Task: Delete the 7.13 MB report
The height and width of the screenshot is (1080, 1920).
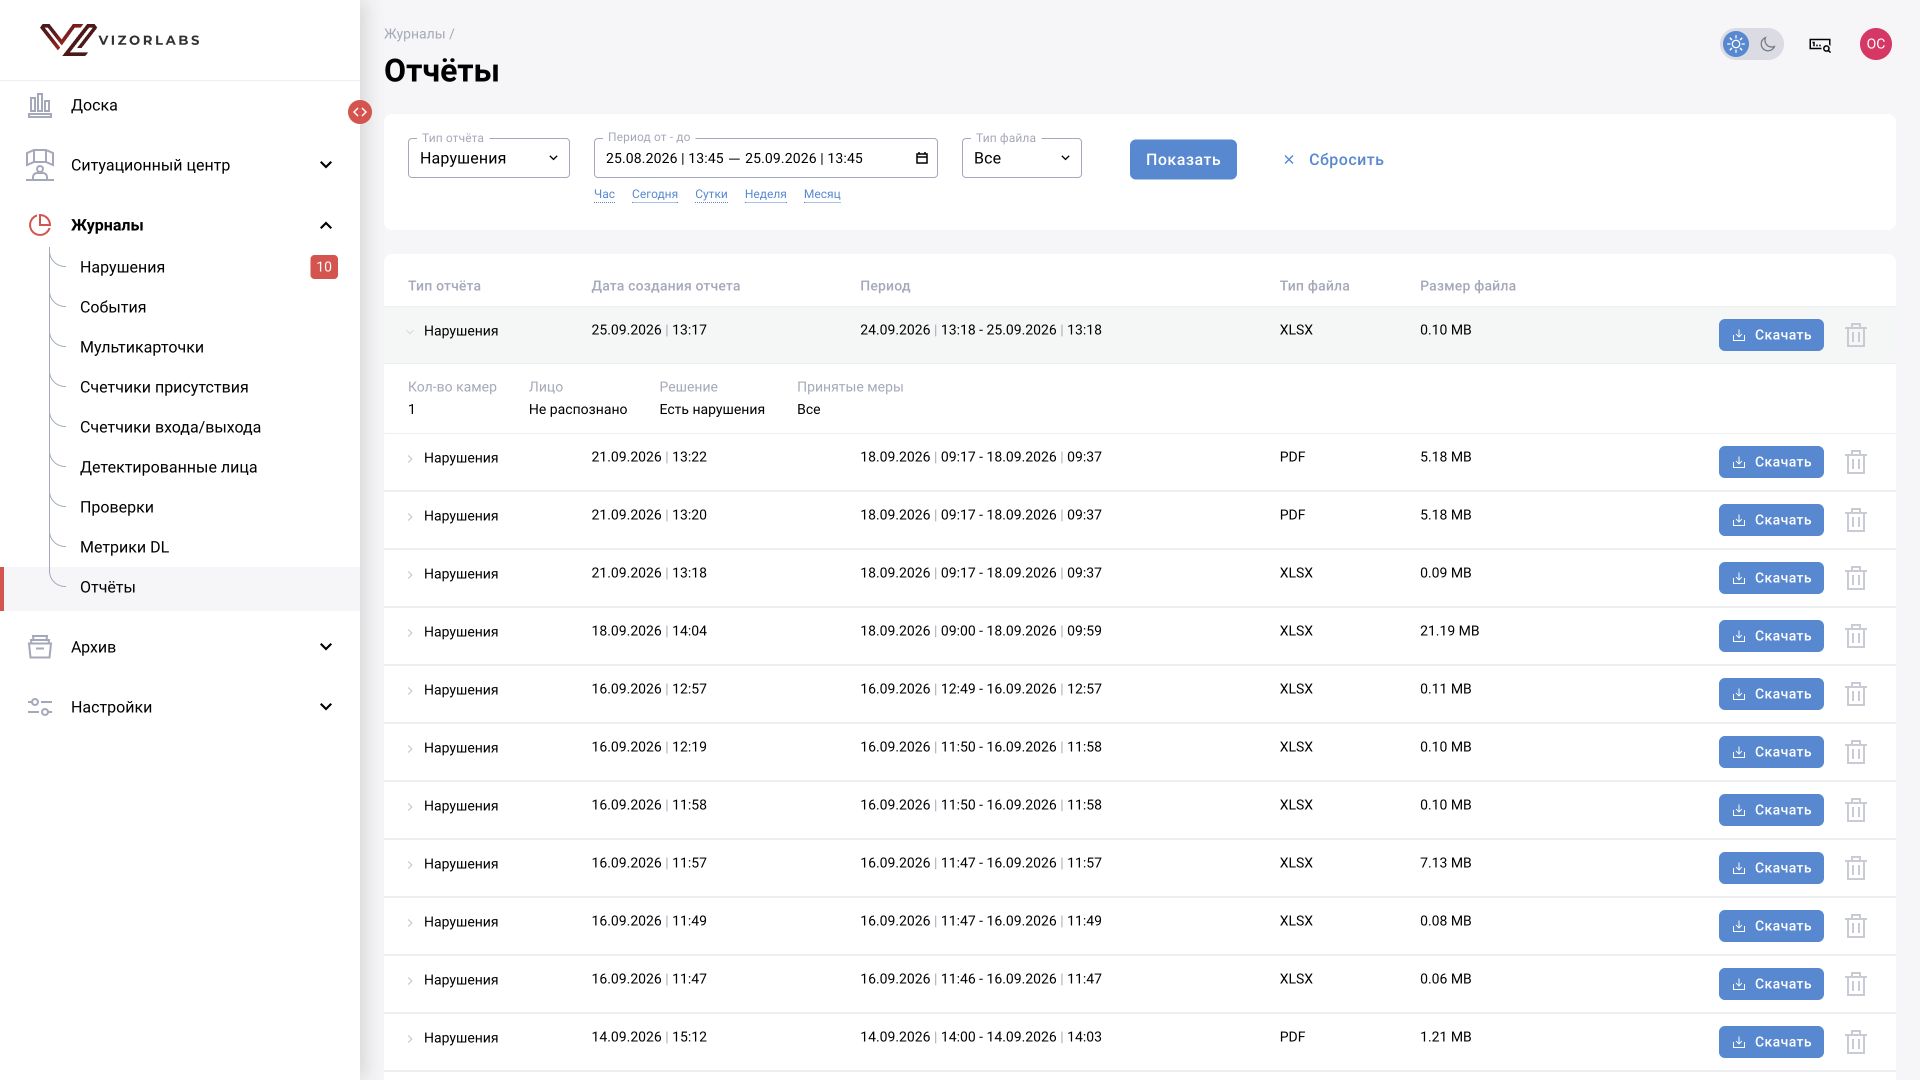Action: (1856, 868)
